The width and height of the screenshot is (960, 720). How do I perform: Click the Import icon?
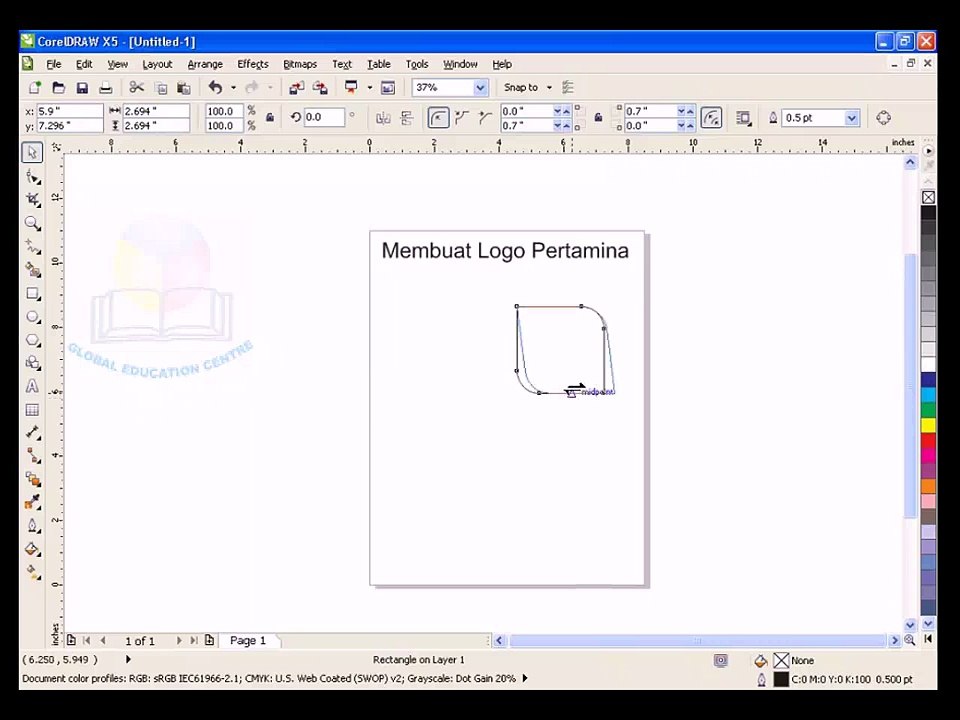[x=296, y=88]
